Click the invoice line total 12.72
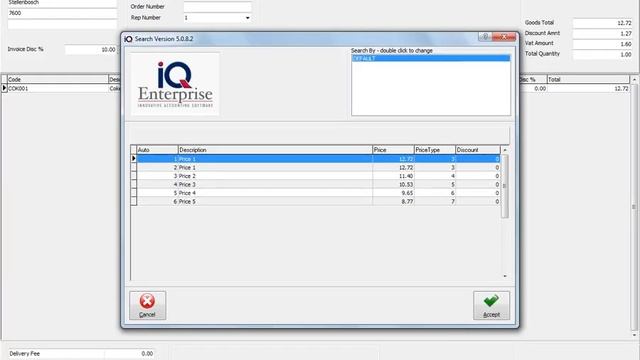This screenshot has height=360, width=640. coord(588,88)
